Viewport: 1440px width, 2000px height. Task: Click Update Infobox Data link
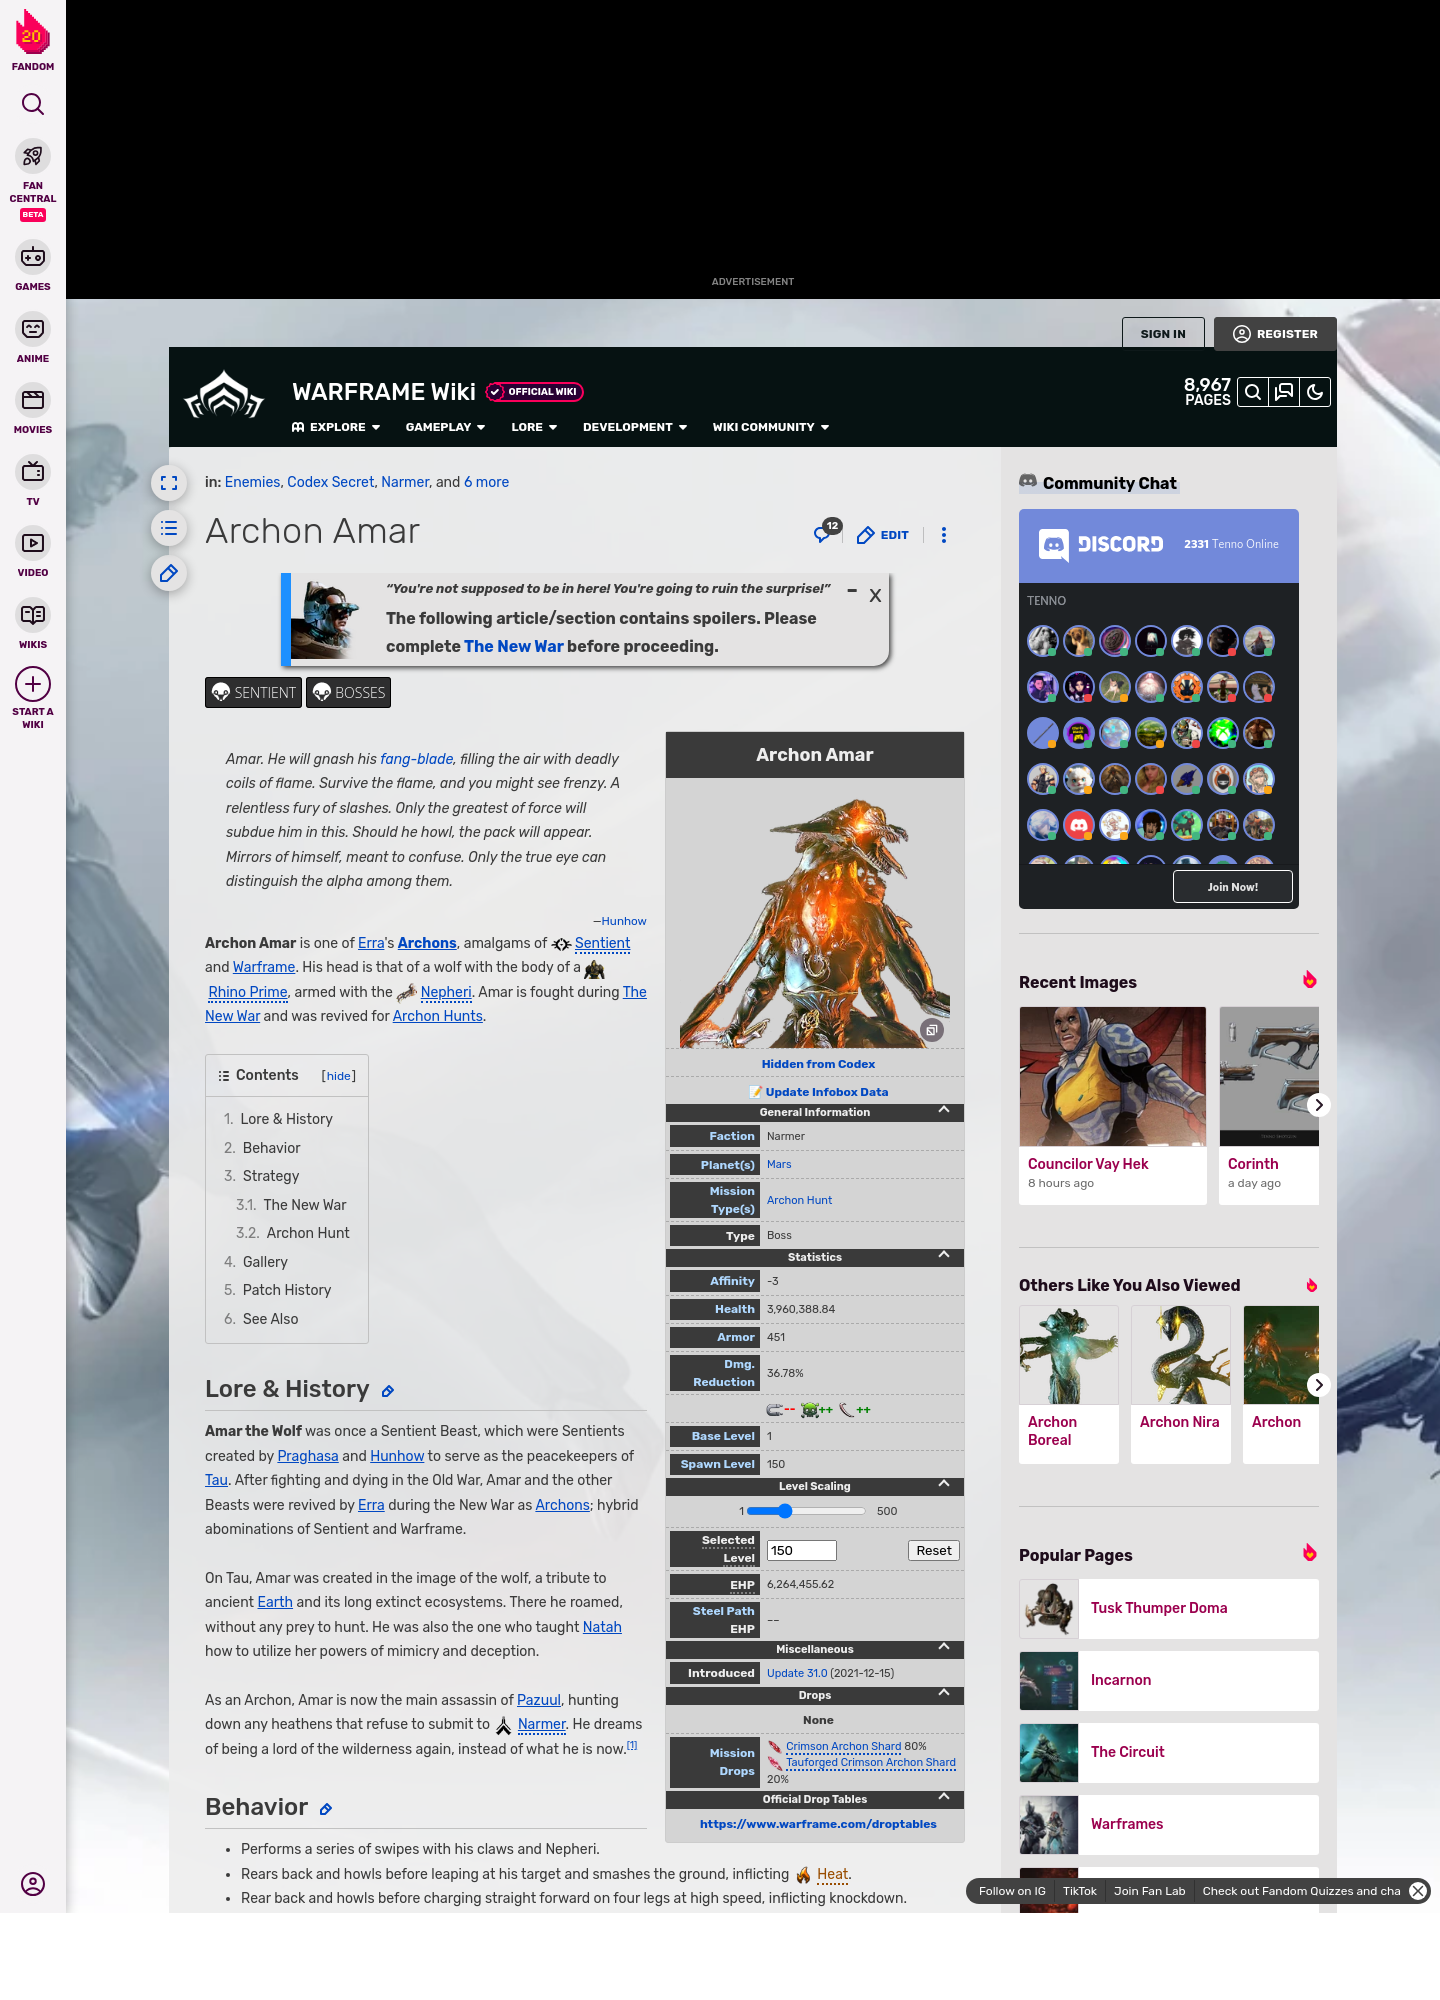click(x=826, y=1092)
